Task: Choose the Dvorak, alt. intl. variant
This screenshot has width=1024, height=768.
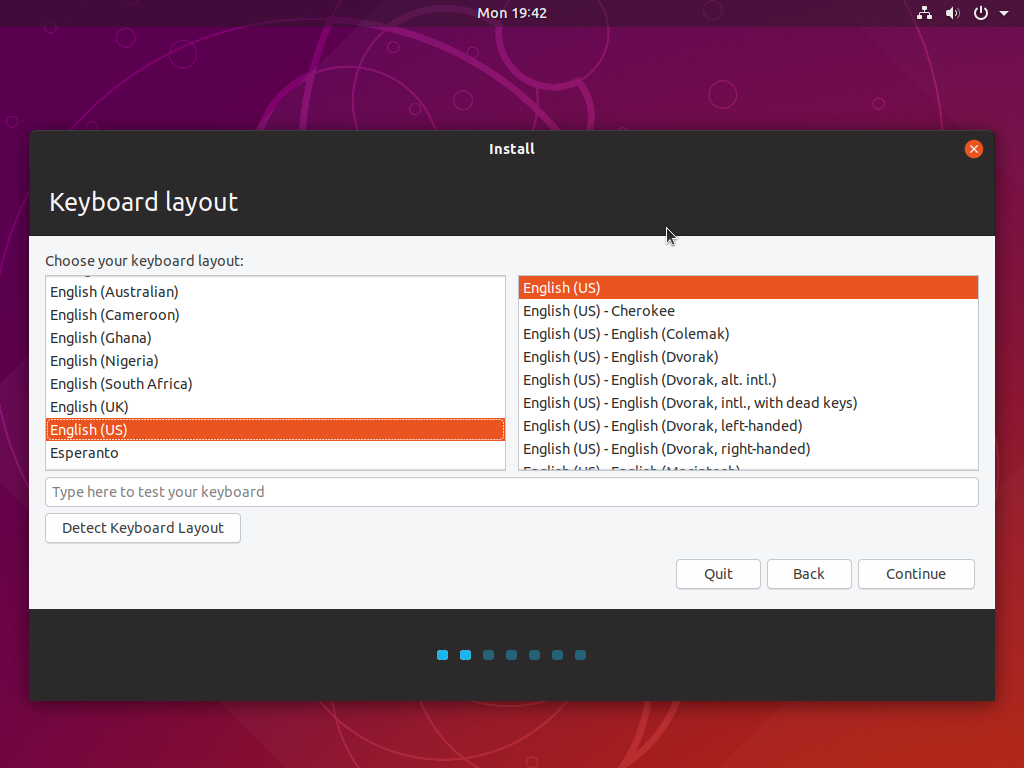Action: (x=748, y=379)
